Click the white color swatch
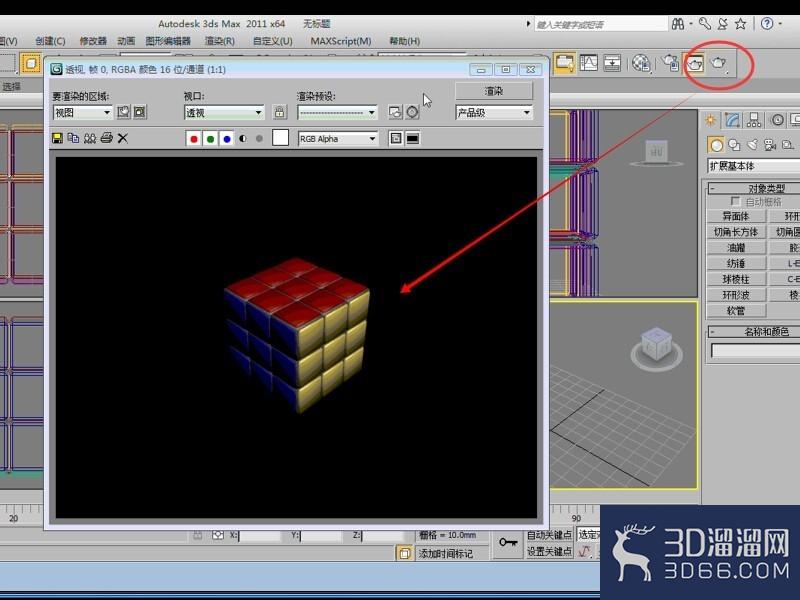The width and height of the screenshot is (800, 600). [x=281, y=138]
